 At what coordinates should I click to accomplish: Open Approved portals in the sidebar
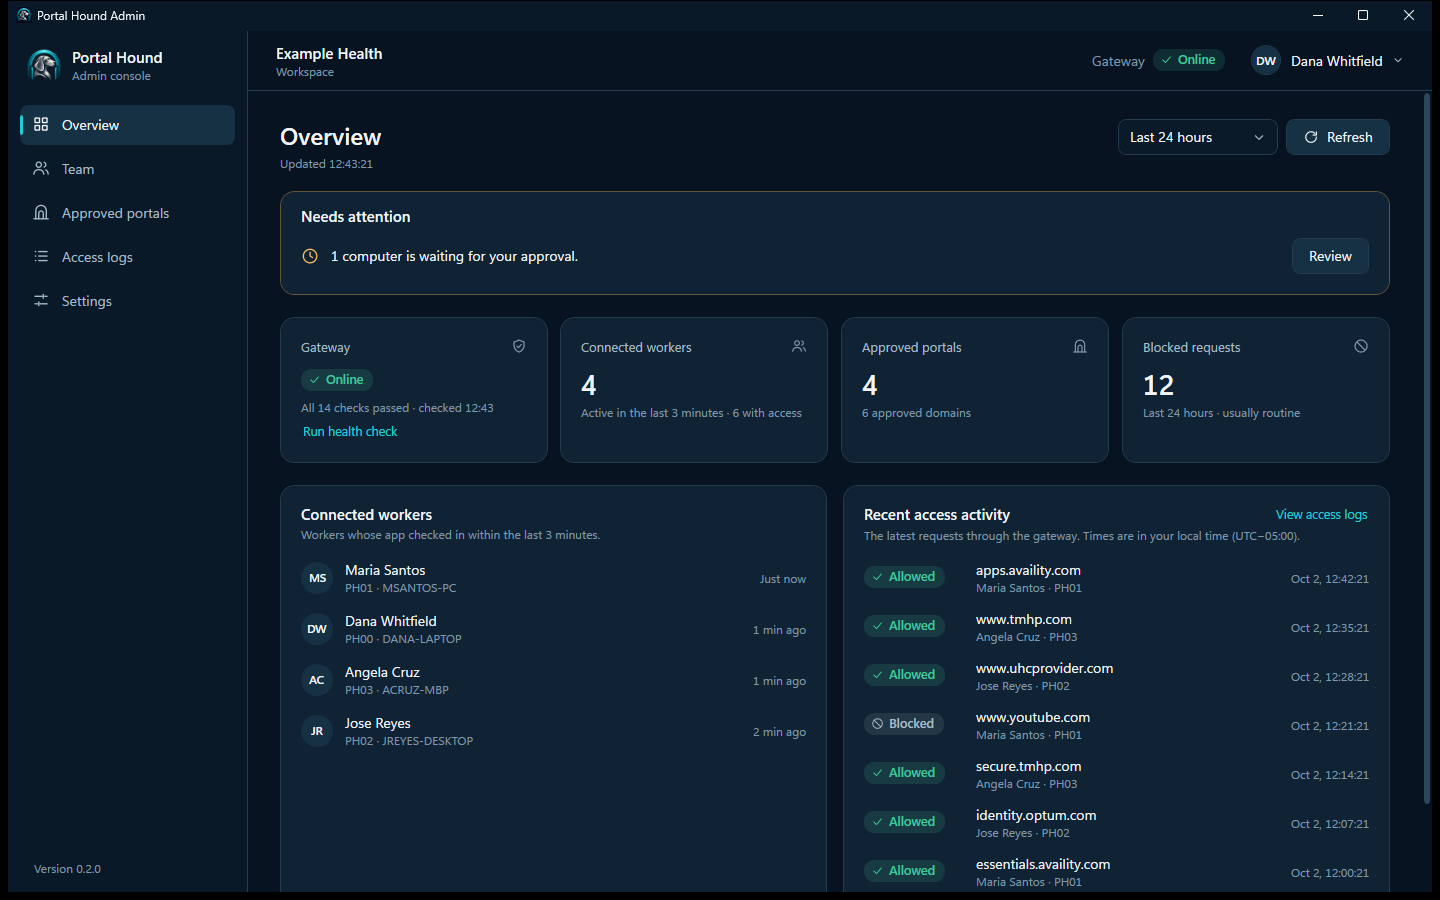click(128, 213)
